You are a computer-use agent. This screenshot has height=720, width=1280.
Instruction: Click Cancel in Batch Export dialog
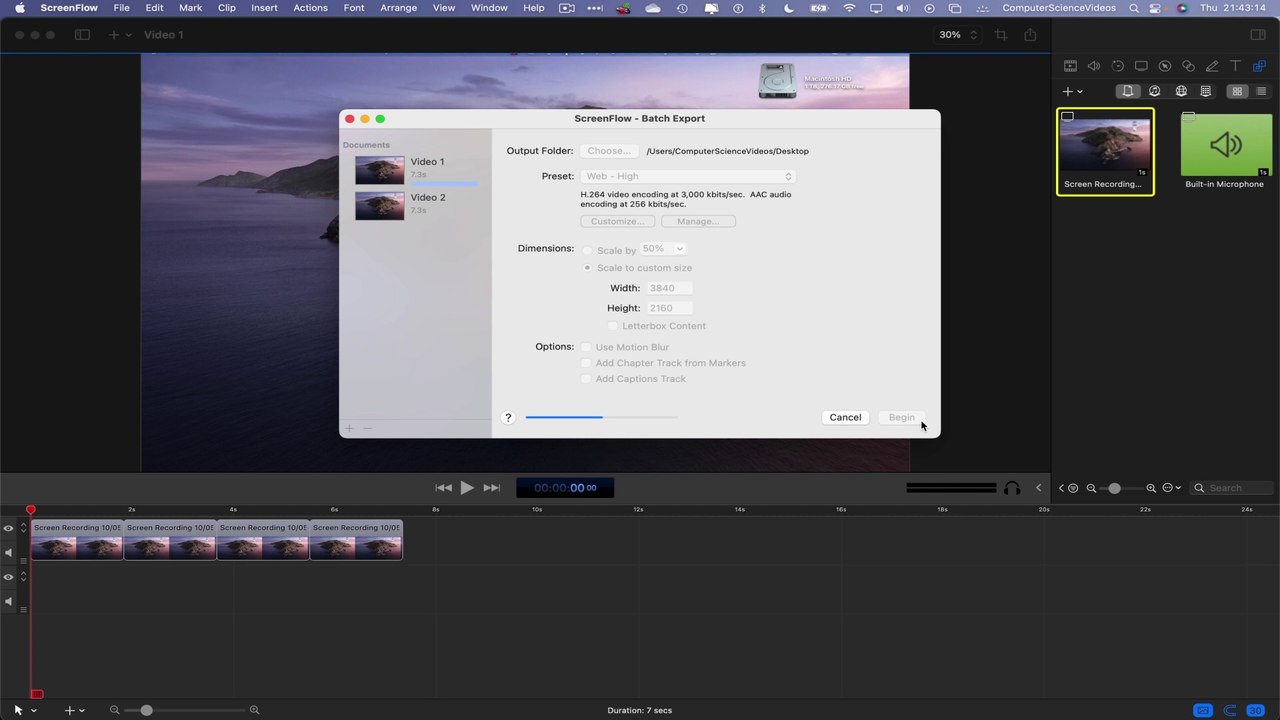click(x=845, y=417)
